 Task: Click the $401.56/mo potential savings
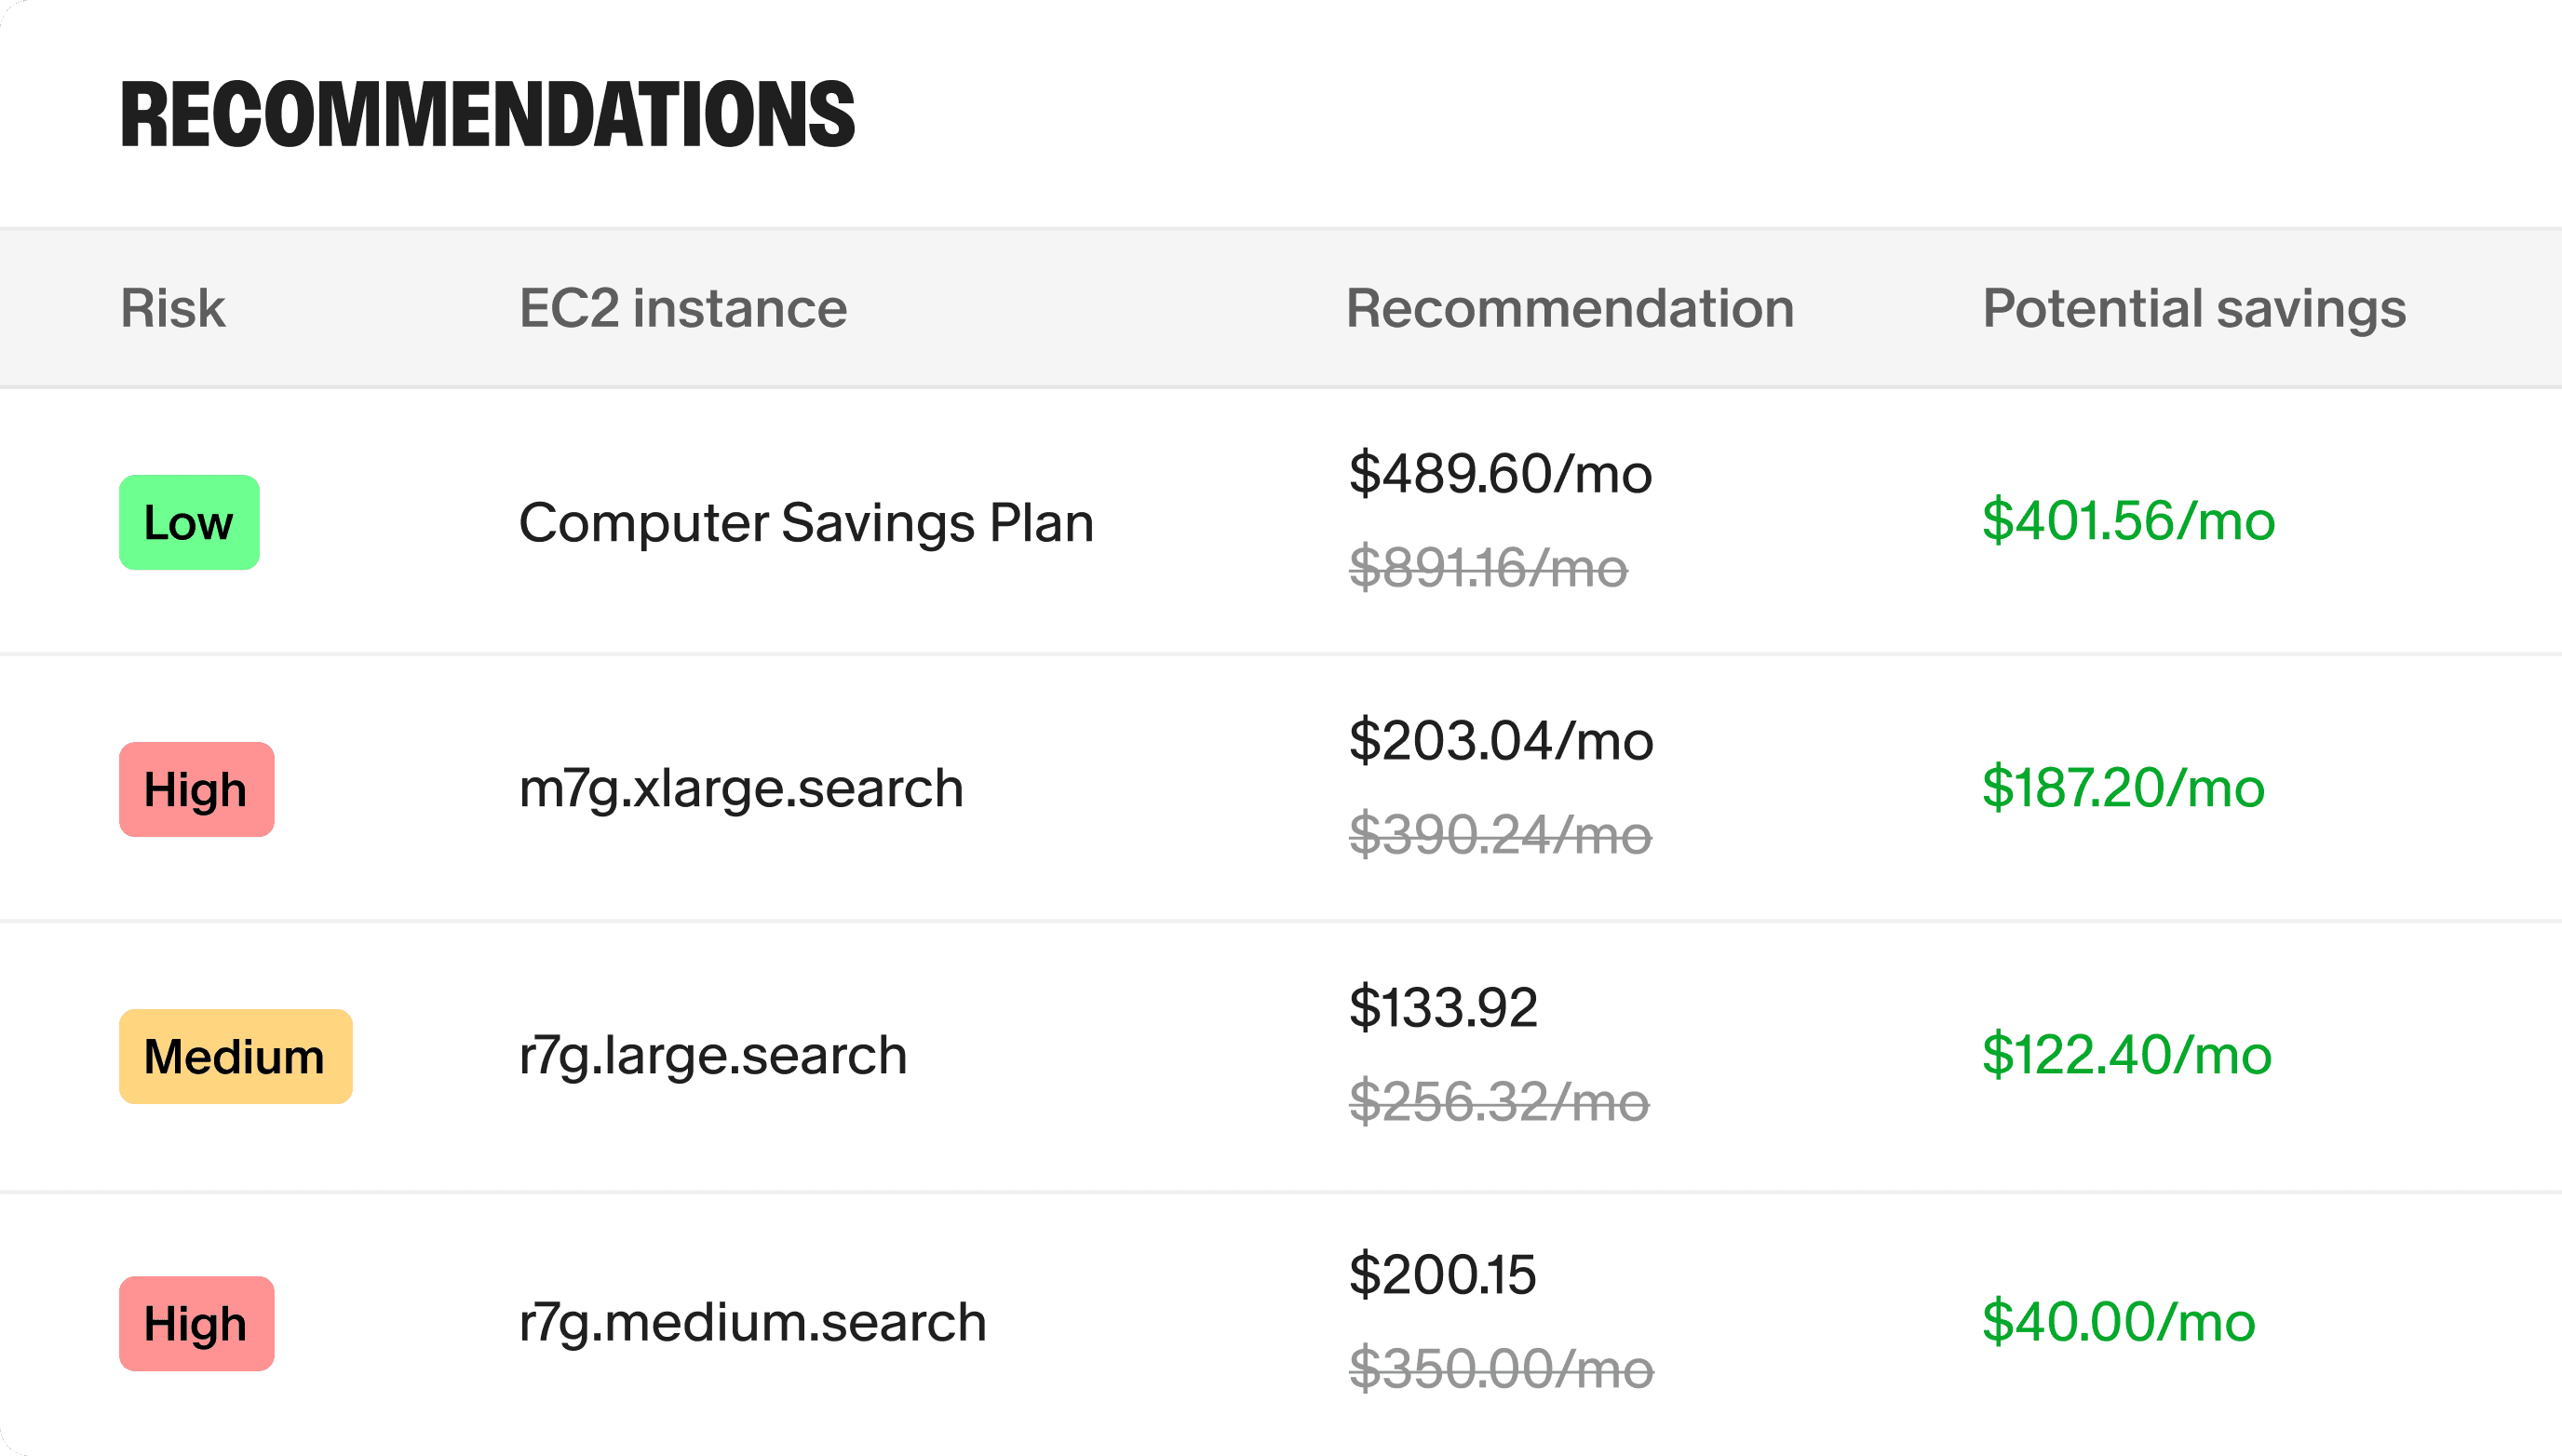pyautogui.click(x=2128, y=521)
